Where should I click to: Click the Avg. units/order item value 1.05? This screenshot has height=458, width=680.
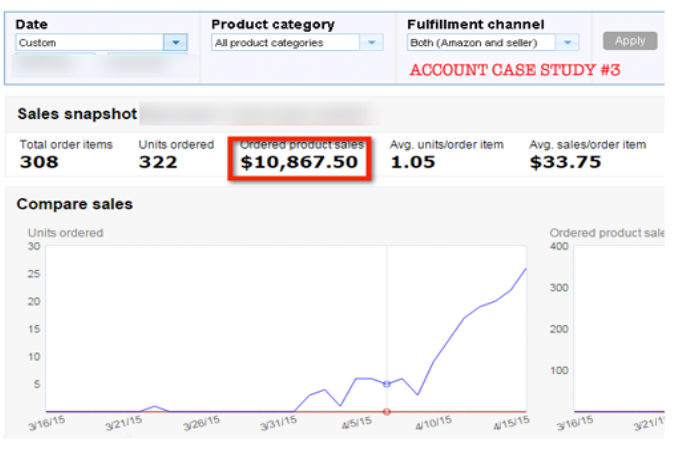click(x=413, y=162)
